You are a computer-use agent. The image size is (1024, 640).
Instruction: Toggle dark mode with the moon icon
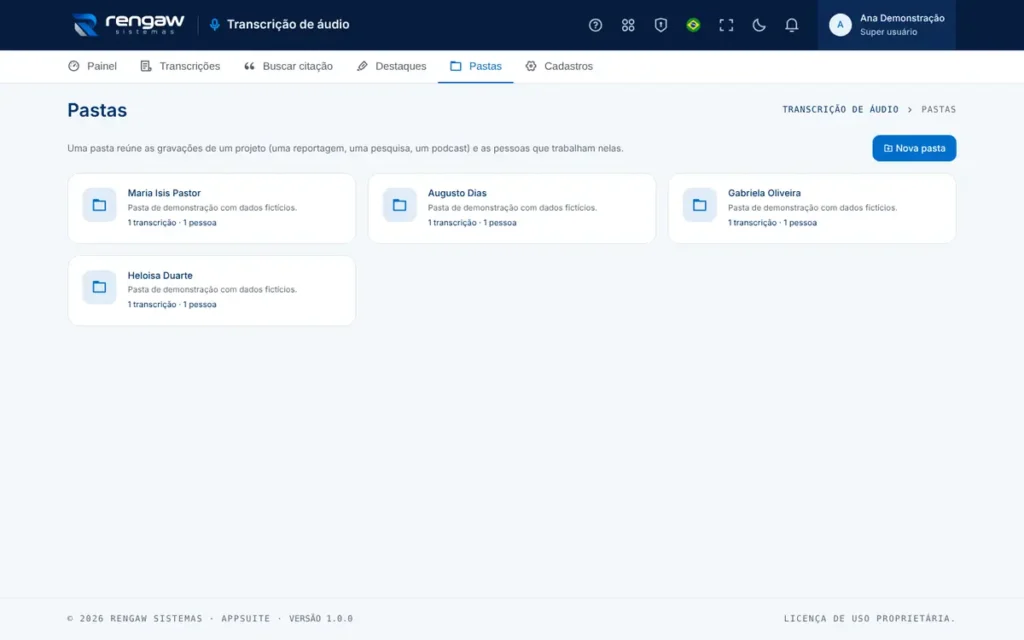pyautogui.click(x=758, y=25)
